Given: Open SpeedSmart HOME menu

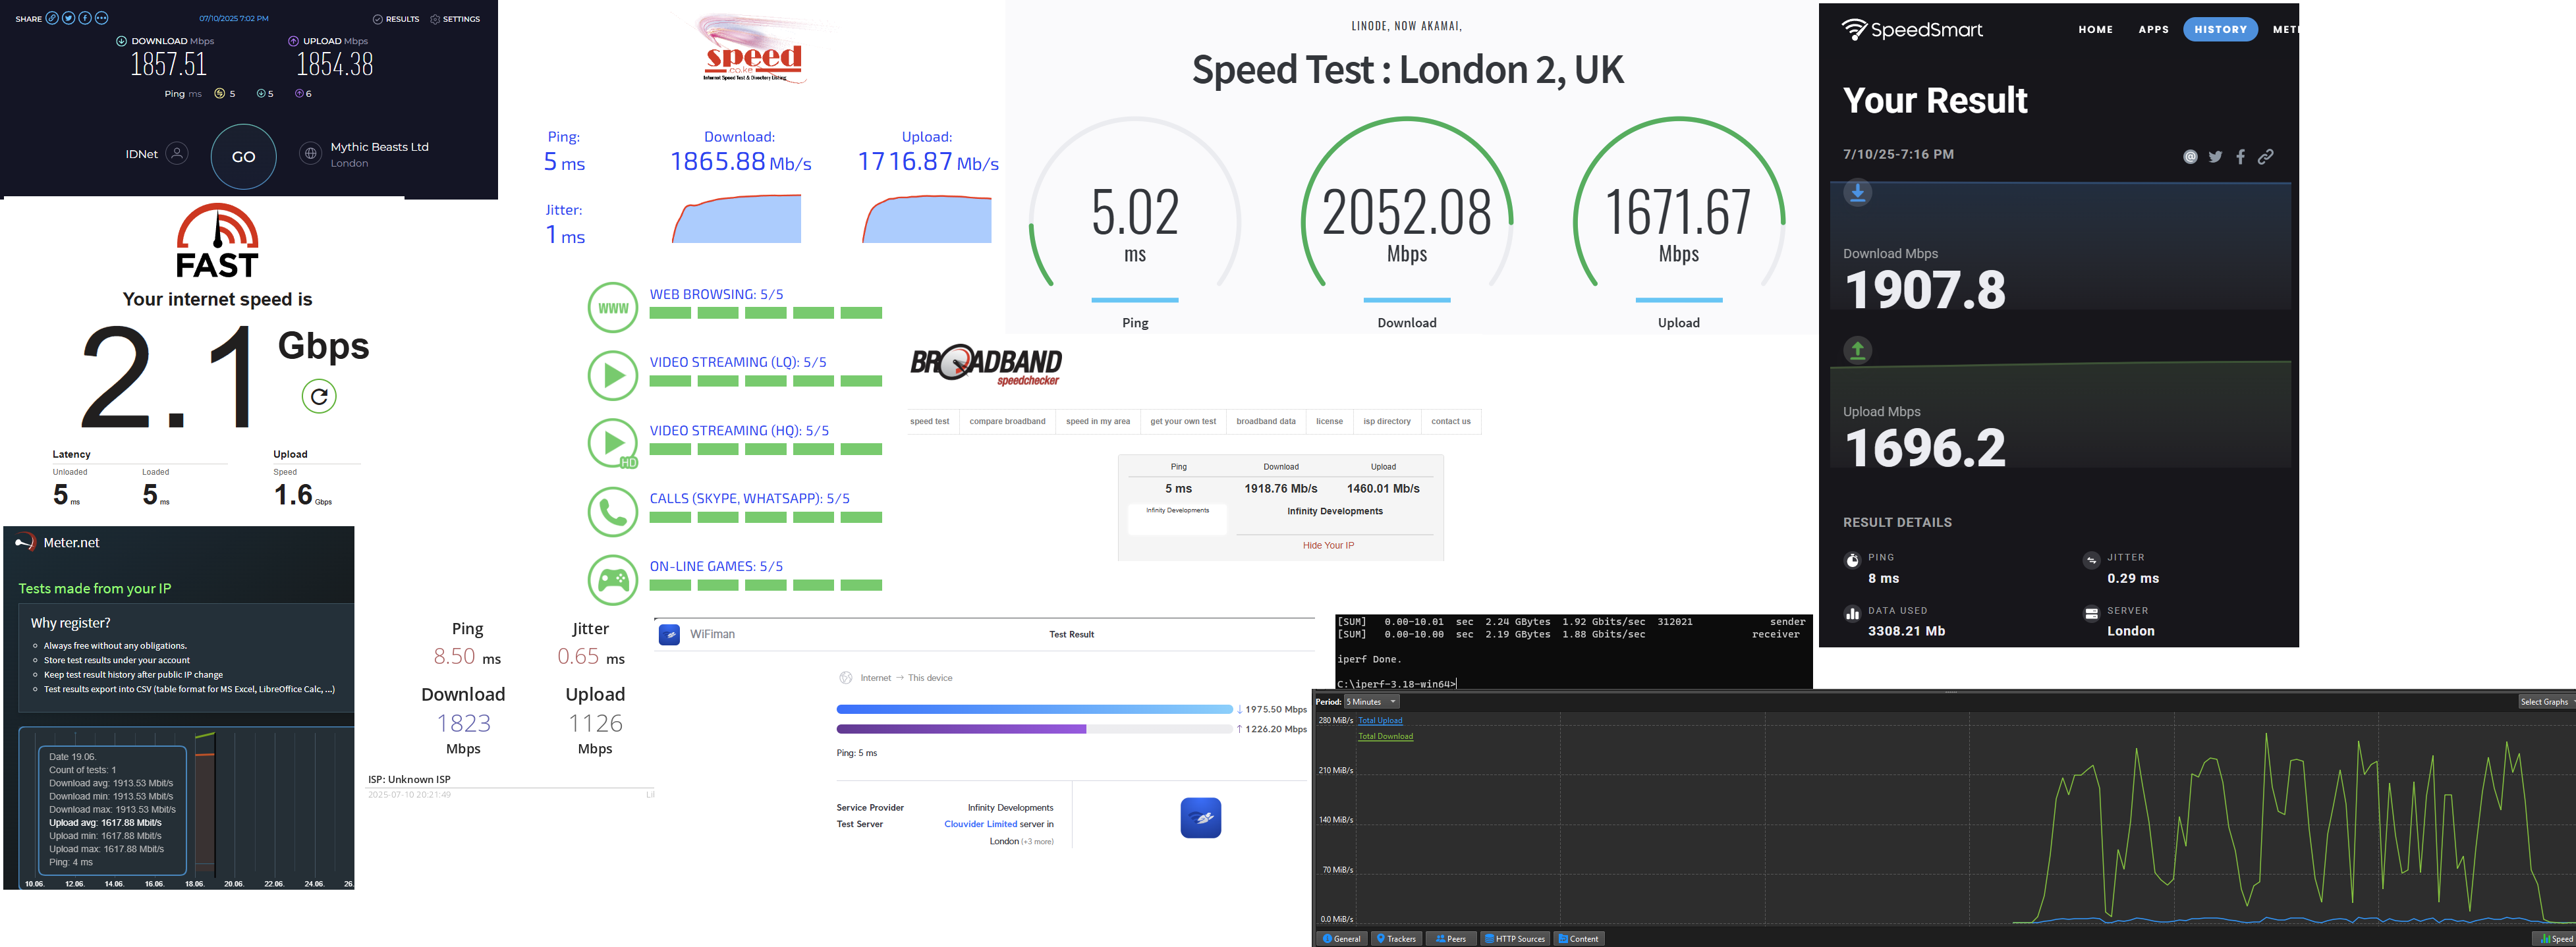Looking at the screenshot, I should pos(2095,30).
